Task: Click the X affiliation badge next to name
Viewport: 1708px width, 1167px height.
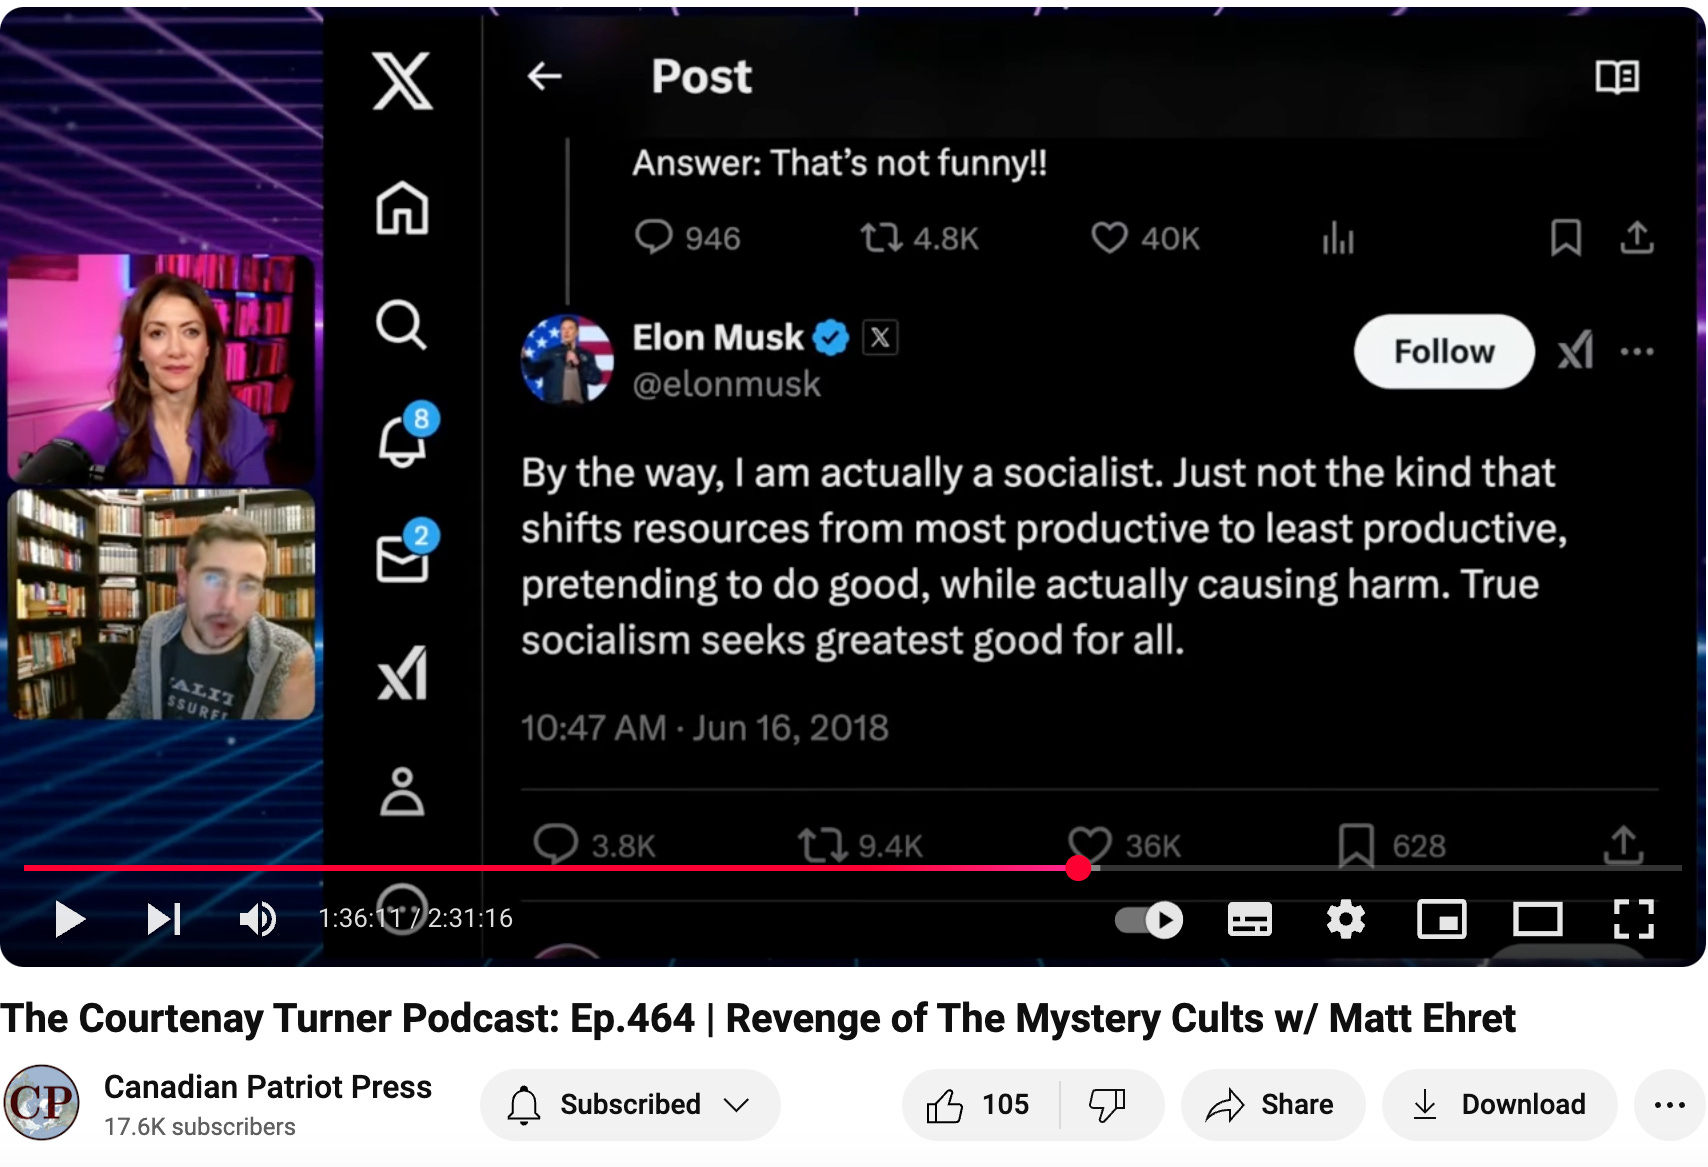Action: [x=880, y=338]
